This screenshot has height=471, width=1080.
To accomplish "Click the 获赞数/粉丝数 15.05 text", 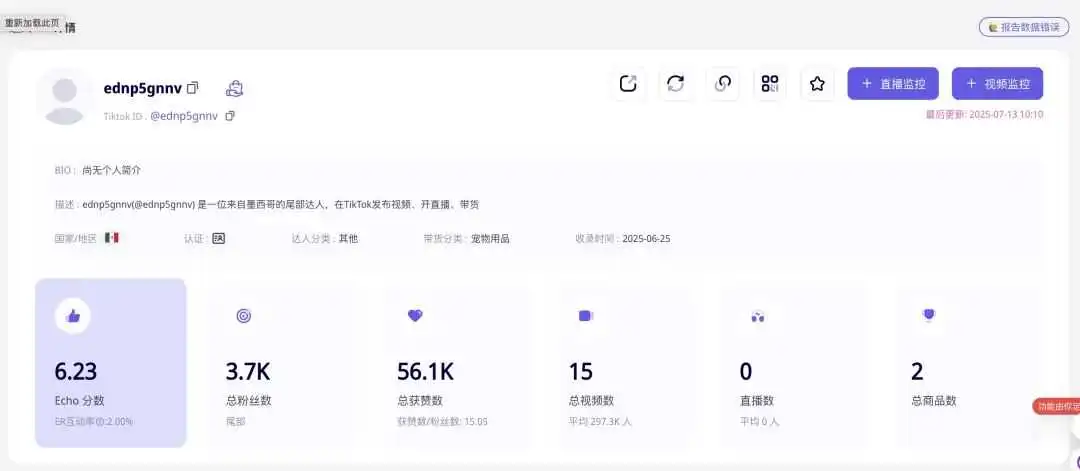I will coord(442,421).
